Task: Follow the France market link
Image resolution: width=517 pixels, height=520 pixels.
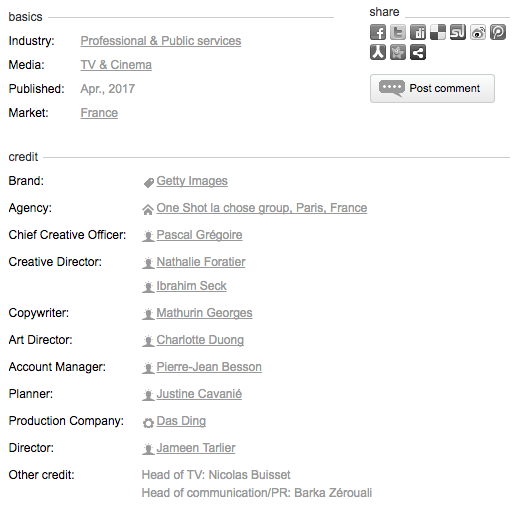Action: click(x=99, y=113)
